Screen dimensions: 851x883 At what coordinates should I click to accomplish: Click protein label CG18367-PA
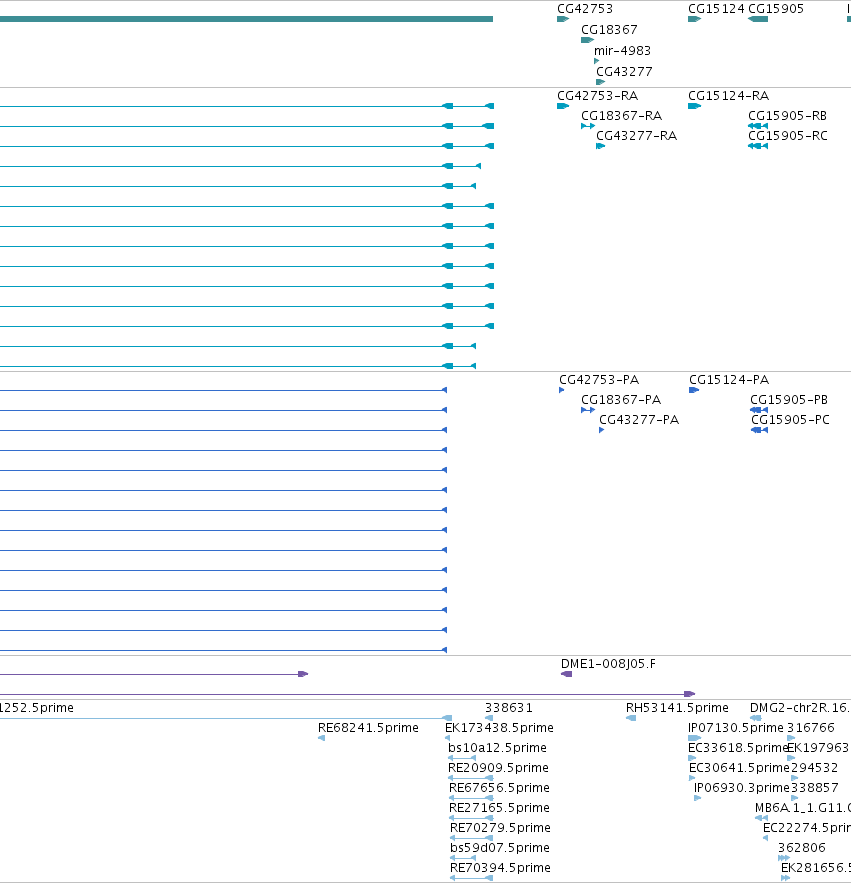[621, 400]
